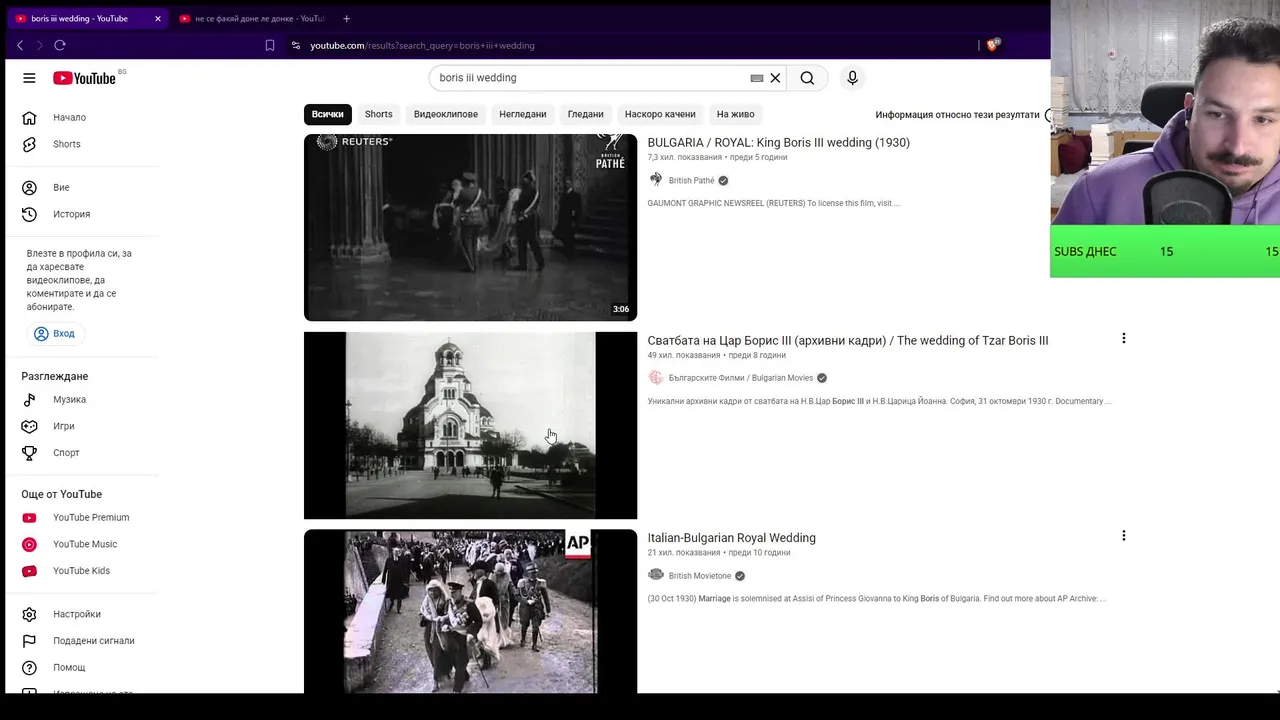The width and height of the screenshot is (1280, 720).
Task: Select the Гледани filter chip
Action: (x=586, y=114)
